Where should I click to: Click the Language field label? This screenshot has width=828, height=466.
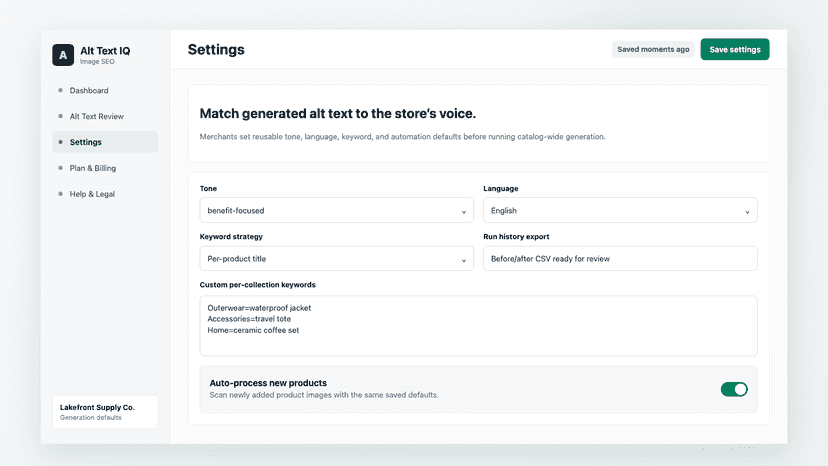pos(501,189)
